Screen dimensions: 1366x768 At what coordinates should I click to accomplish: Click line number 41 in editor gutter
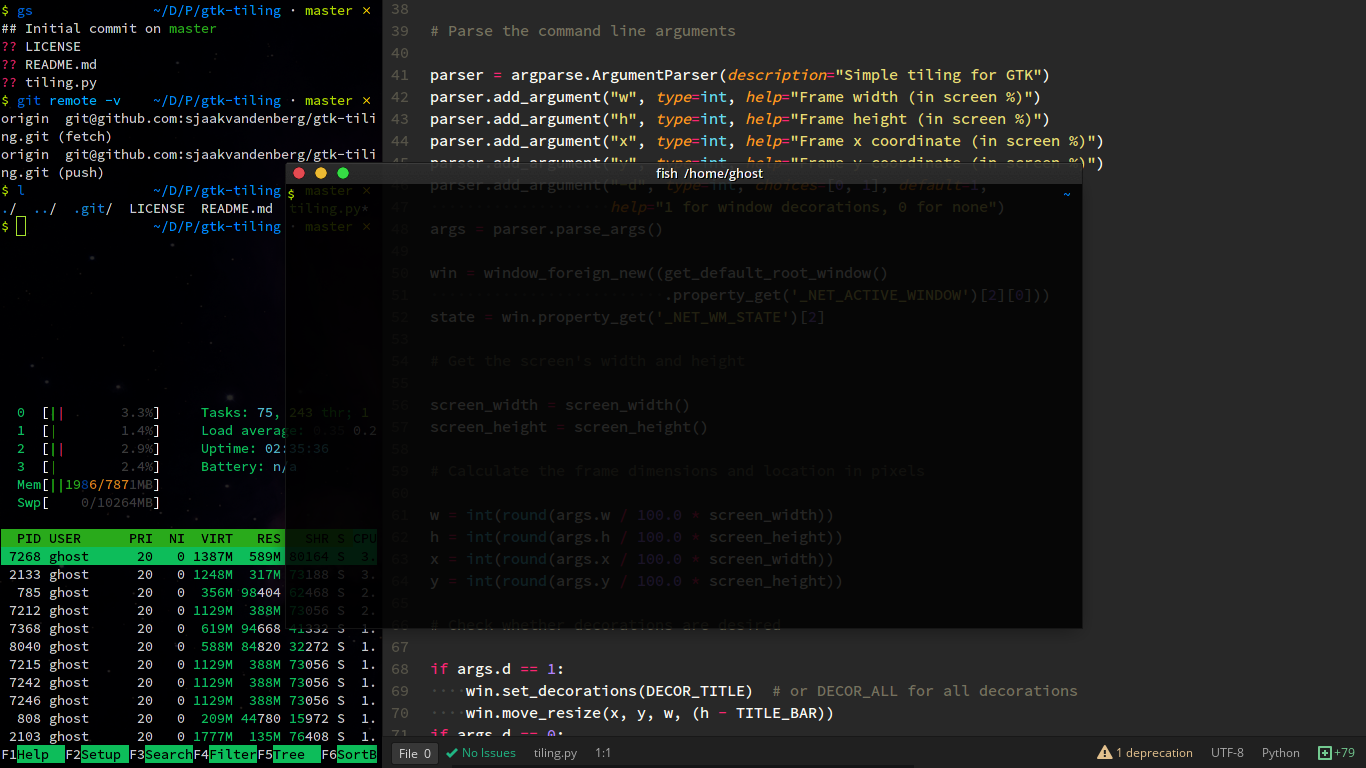click(x=400, y=75)
